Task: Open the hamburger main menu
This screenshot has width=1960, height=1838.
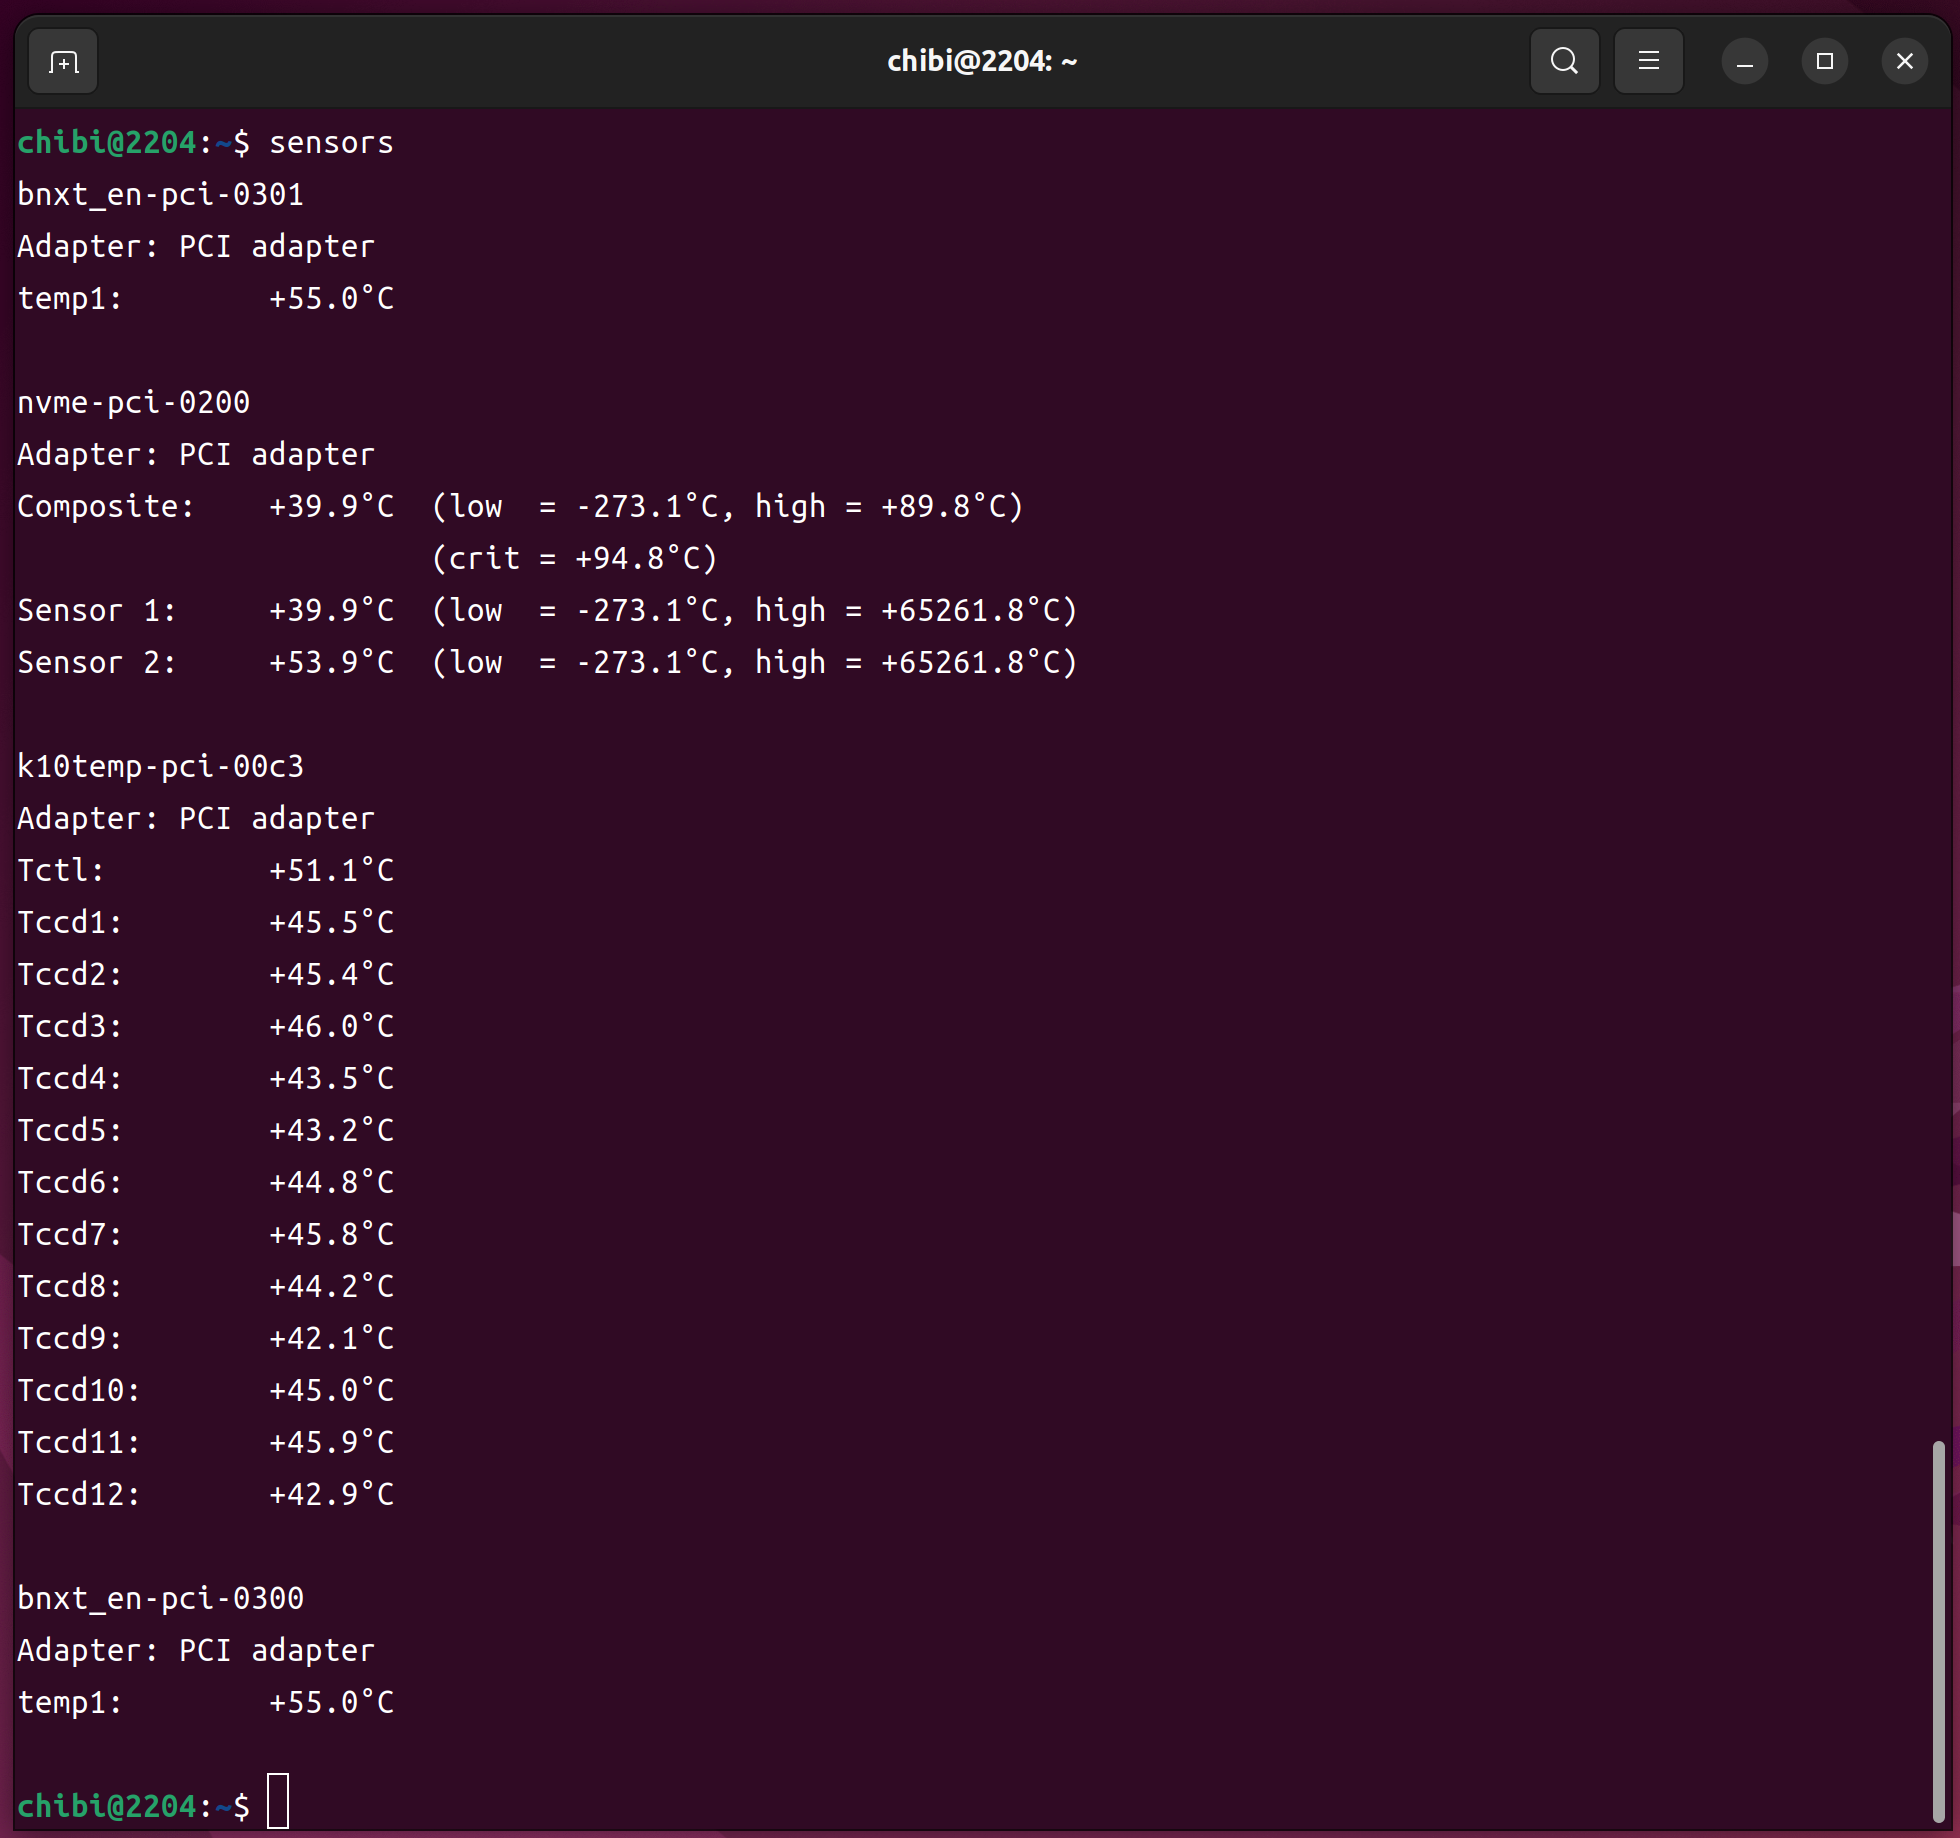Action: (x=1648, y=62)
